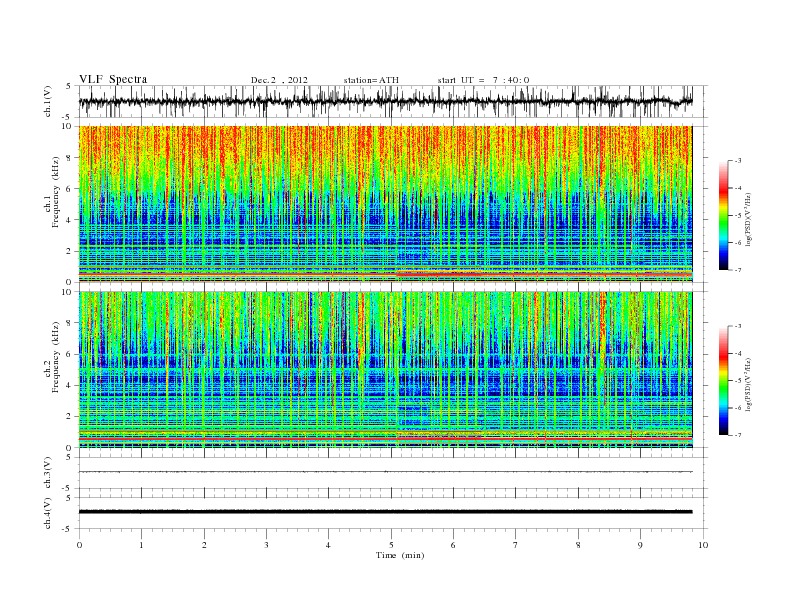
Task: Click the ch.2 "Frequency (kHz)" axis label
Action: tap(55, 356)
